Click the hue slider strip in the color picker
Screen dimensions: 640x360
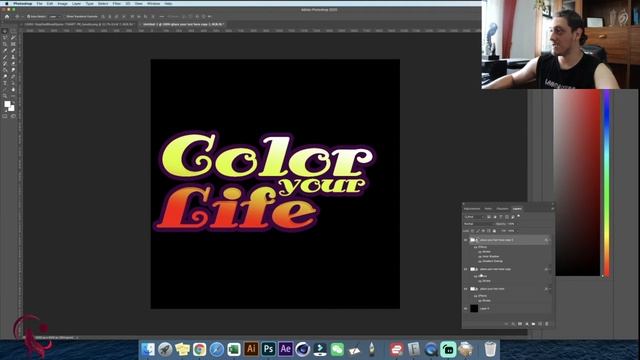pyautogui.click(x=607, y=183)
